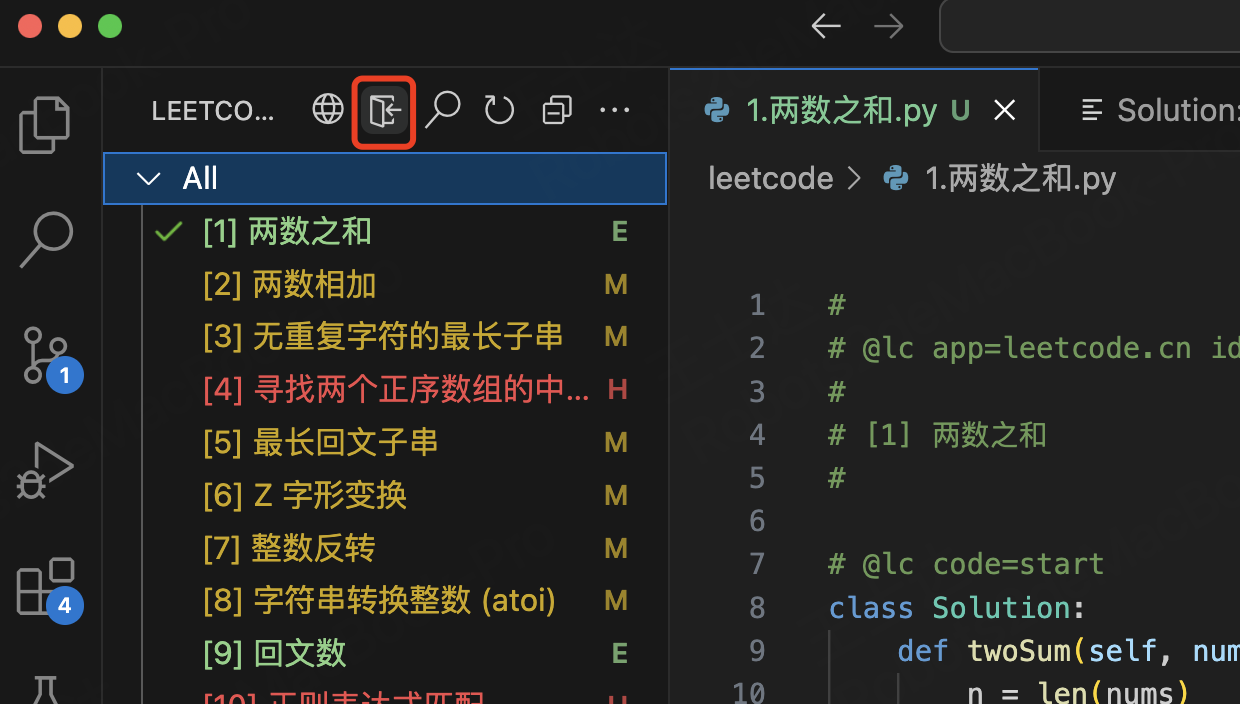Viewport: 1240px width, 704px height.
Task: Click the green checkmark beside 两数之和
Action: tap(169, 232)
